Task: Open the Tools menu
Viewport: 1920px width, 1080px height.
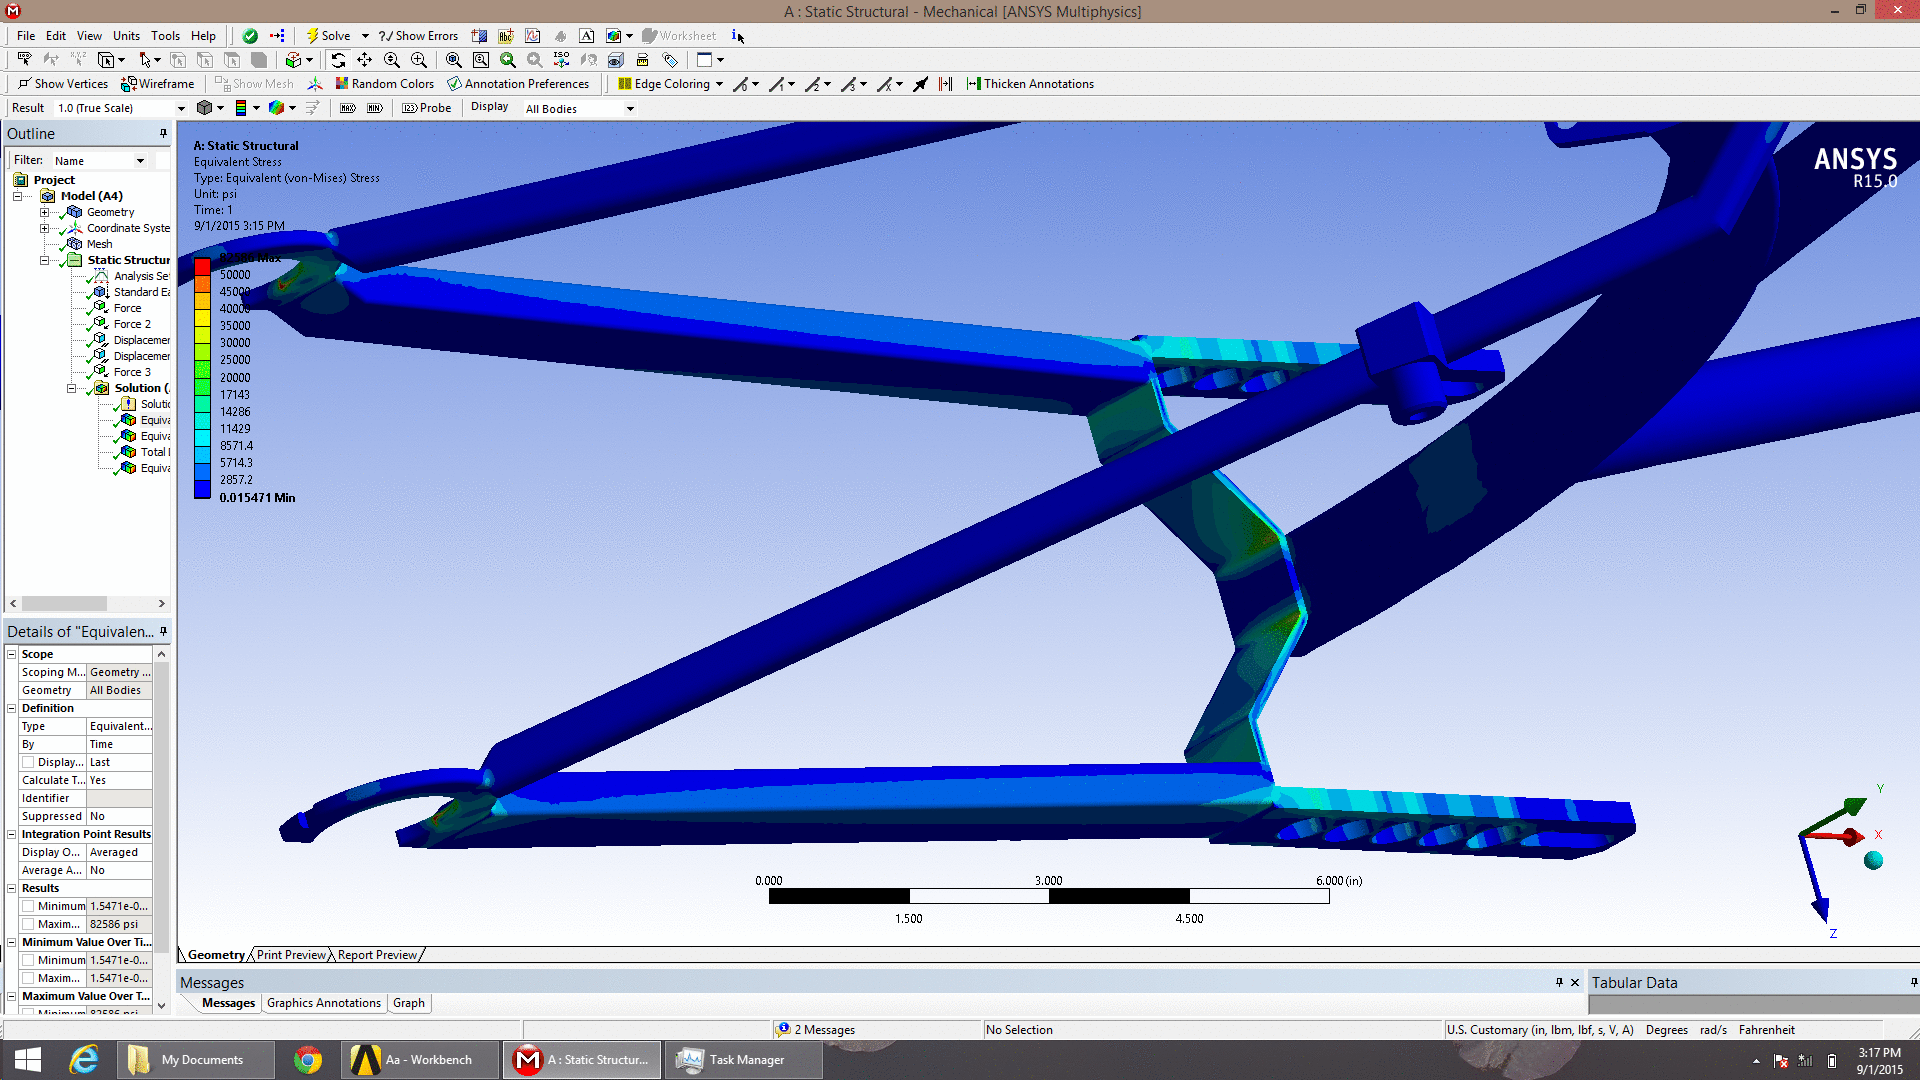Action: [165, 36]
